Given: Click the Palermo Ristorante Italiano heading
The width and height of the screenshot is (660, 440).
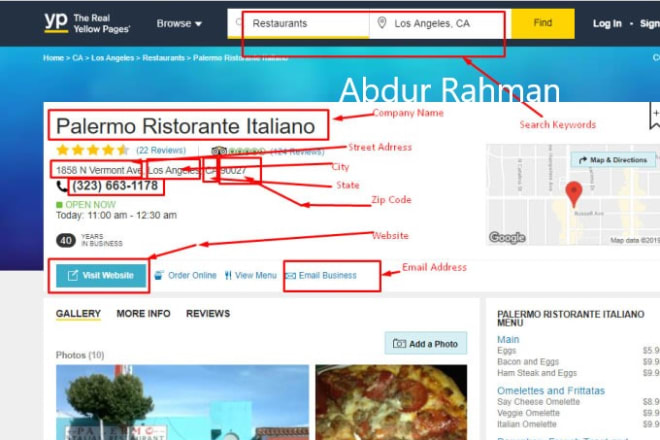Looking at the screenshot, I should 186,126.
